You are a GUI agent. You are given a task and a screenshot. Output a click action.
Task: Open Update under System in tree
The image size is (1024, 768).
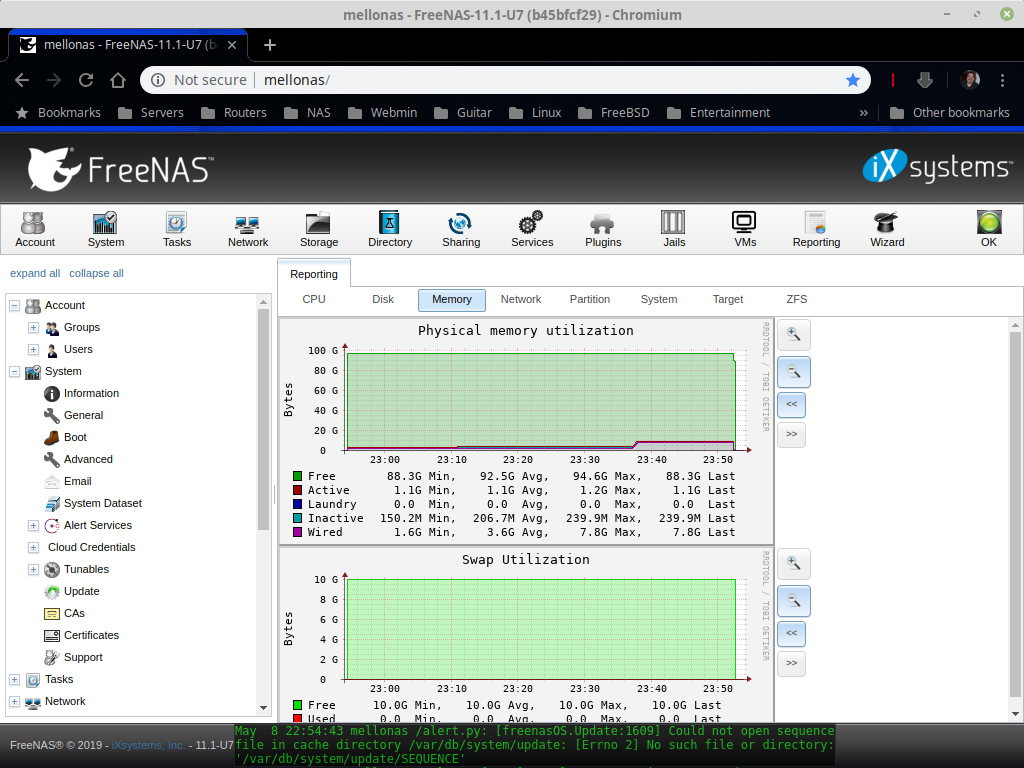[x=82, y=592]
